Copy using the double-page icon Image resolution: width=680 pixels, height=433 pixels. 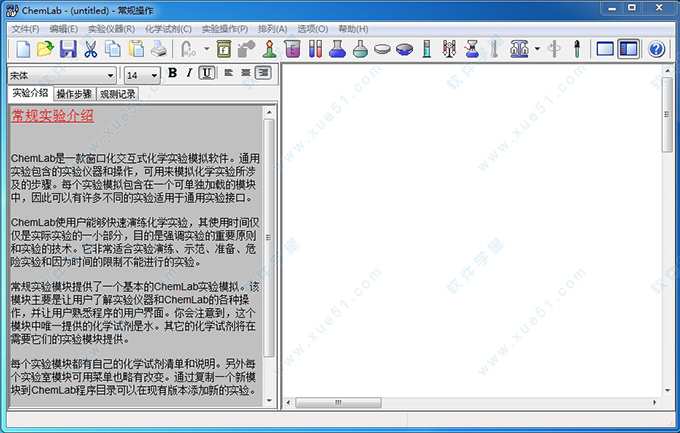click(113, 49)
